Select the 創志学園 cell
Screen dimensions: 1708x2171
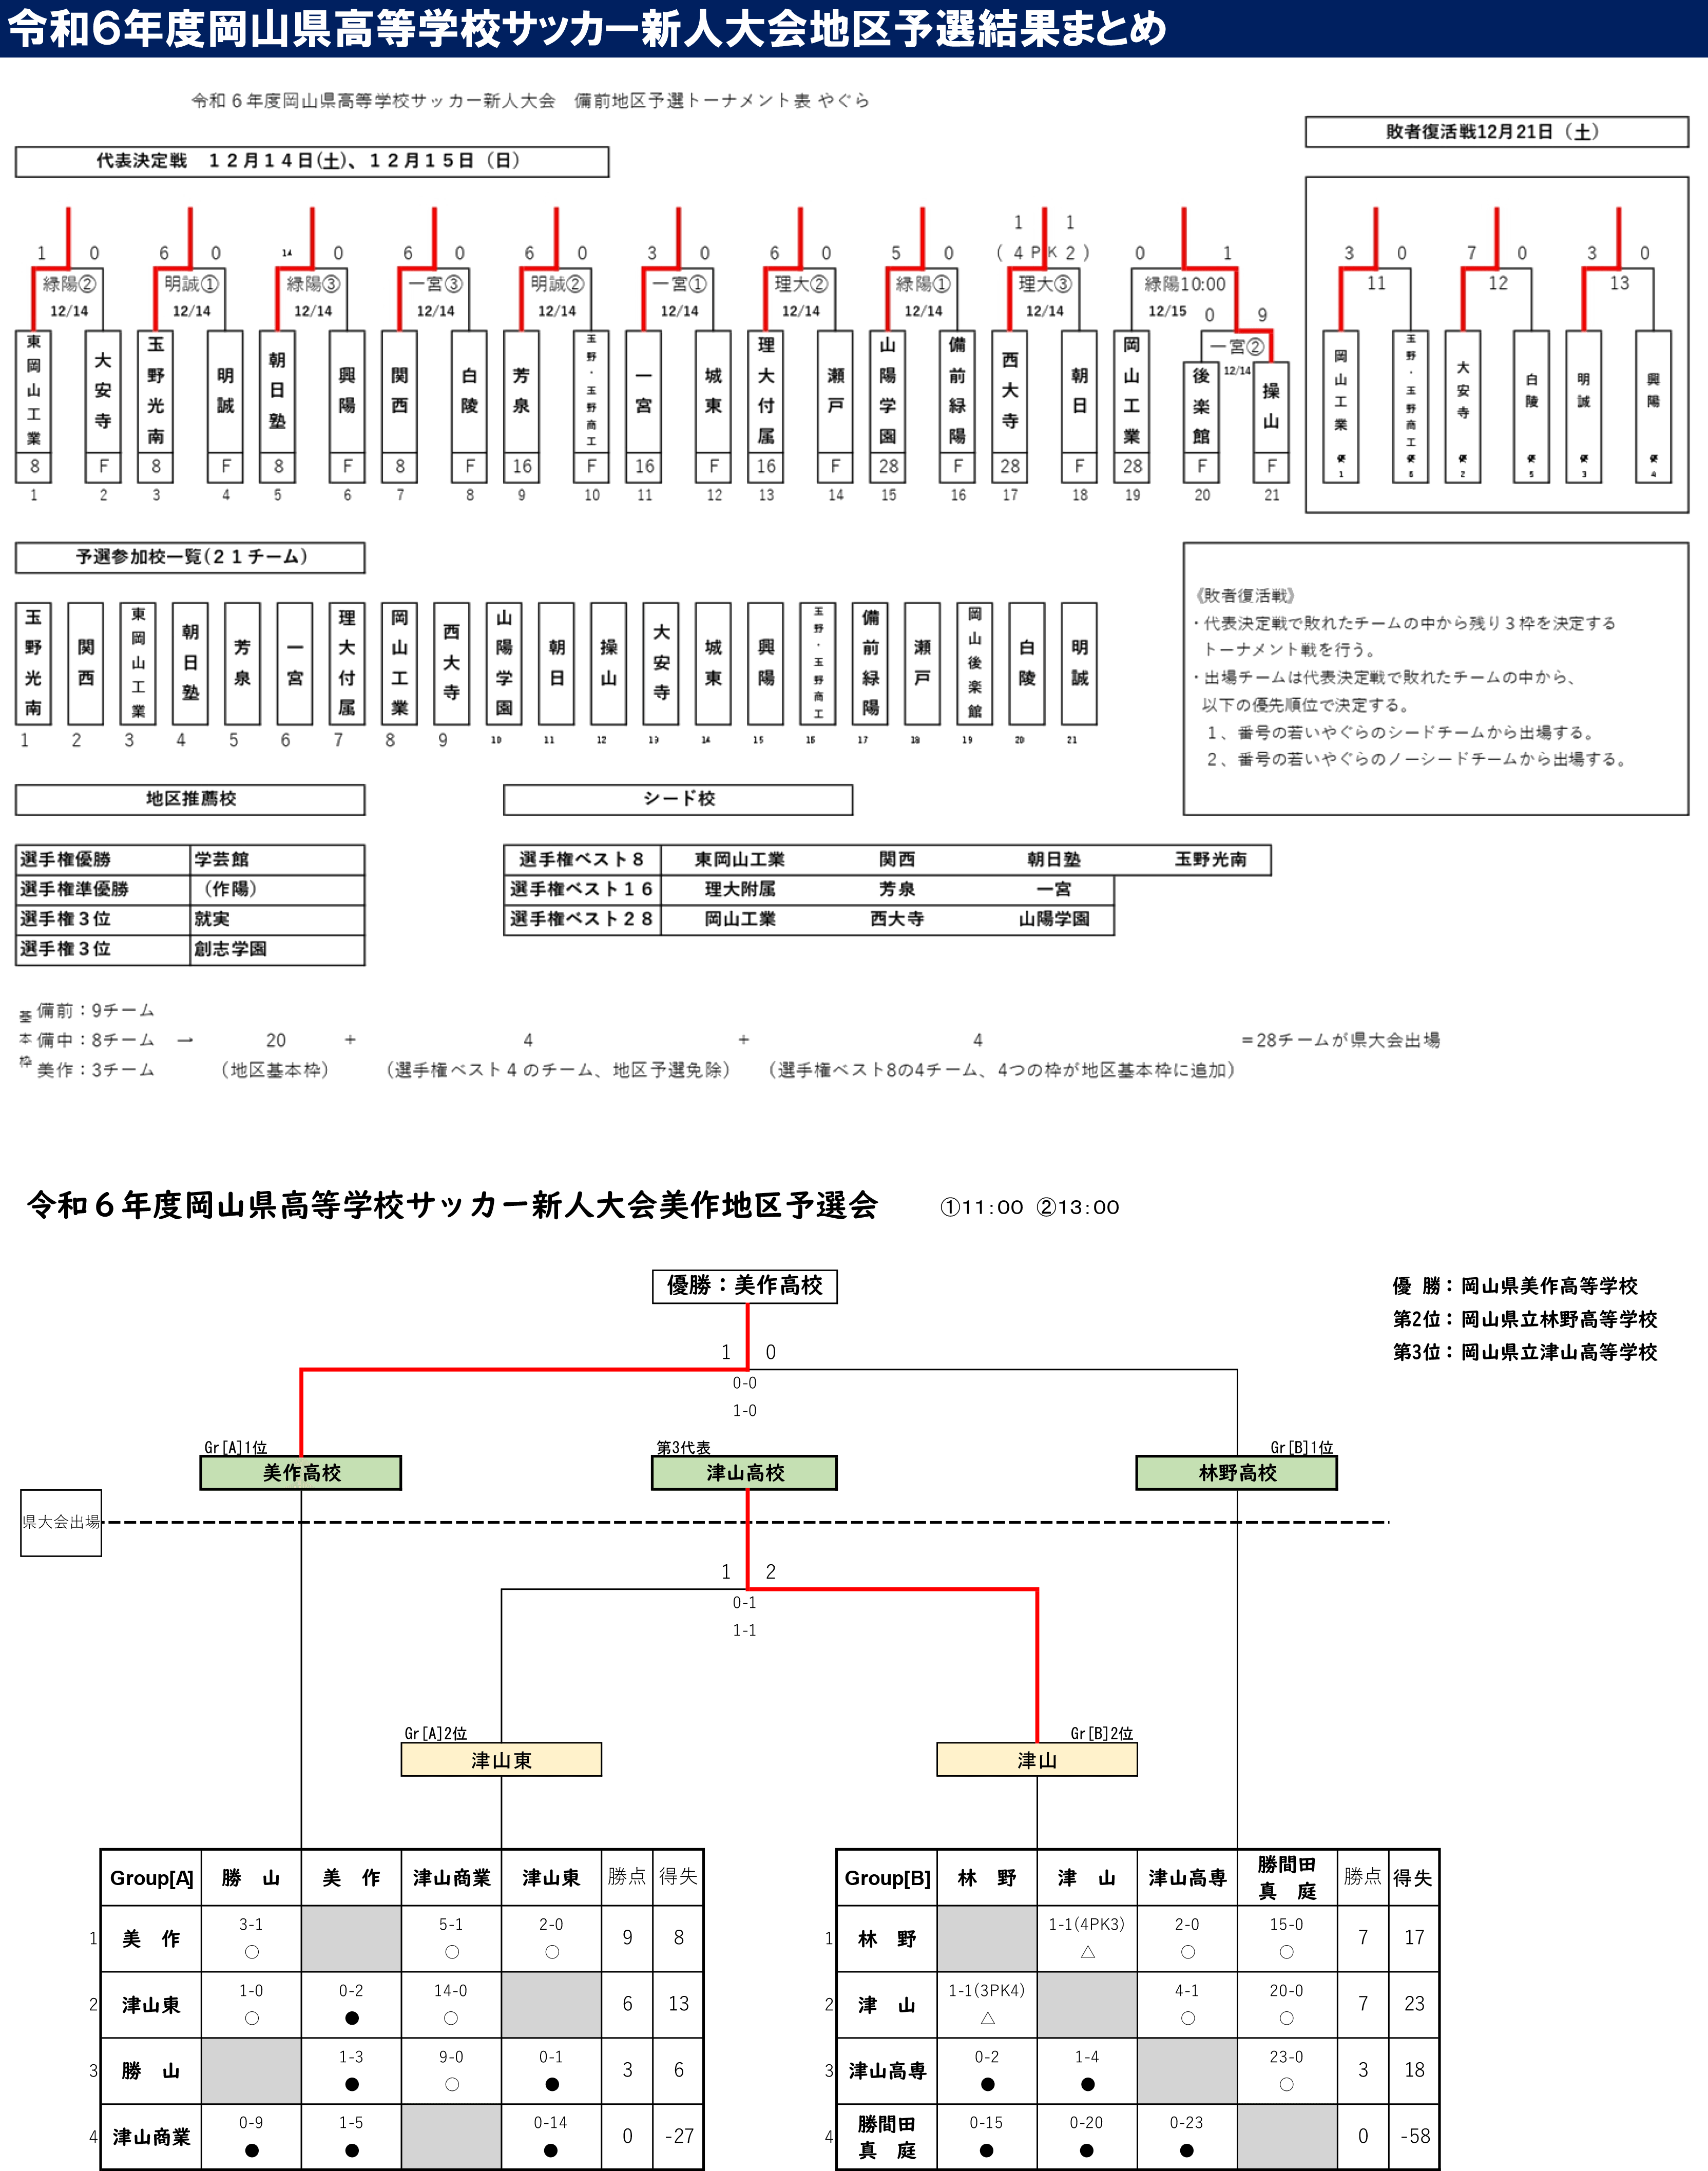277,950
